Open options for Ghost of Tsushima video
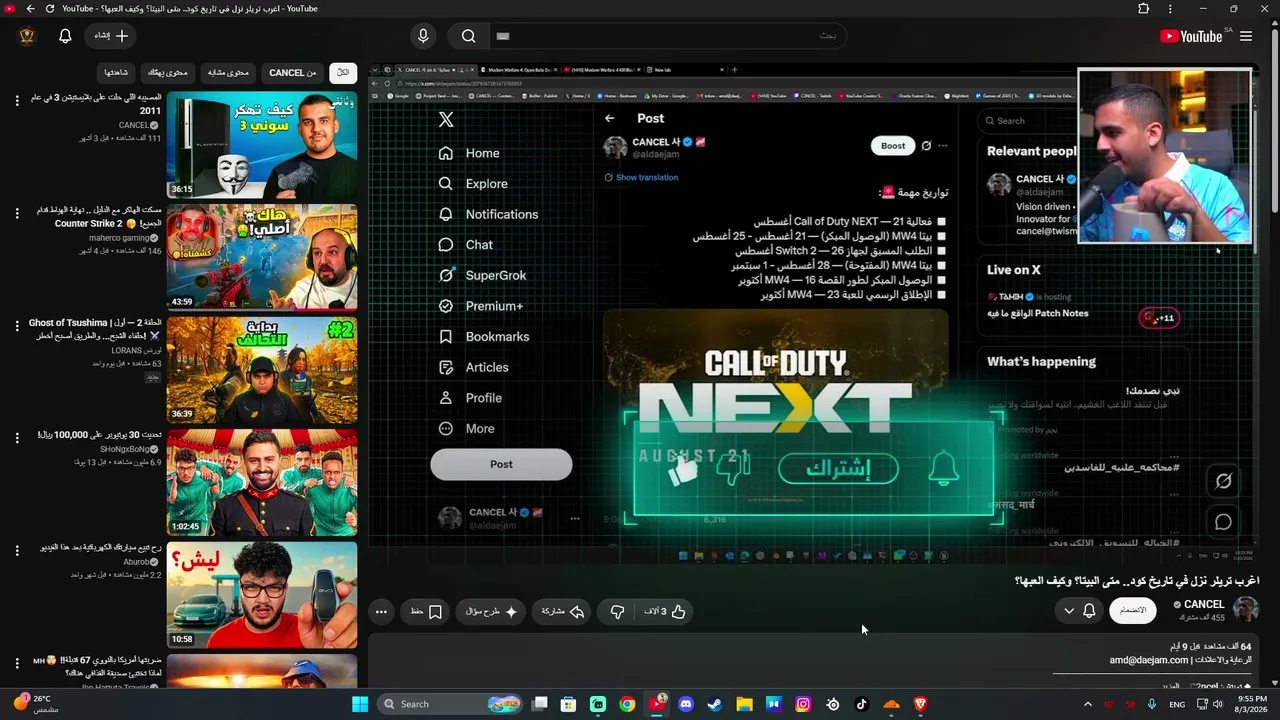The width and height of the screenshot is (1280, 720). [x=17, y=325]
